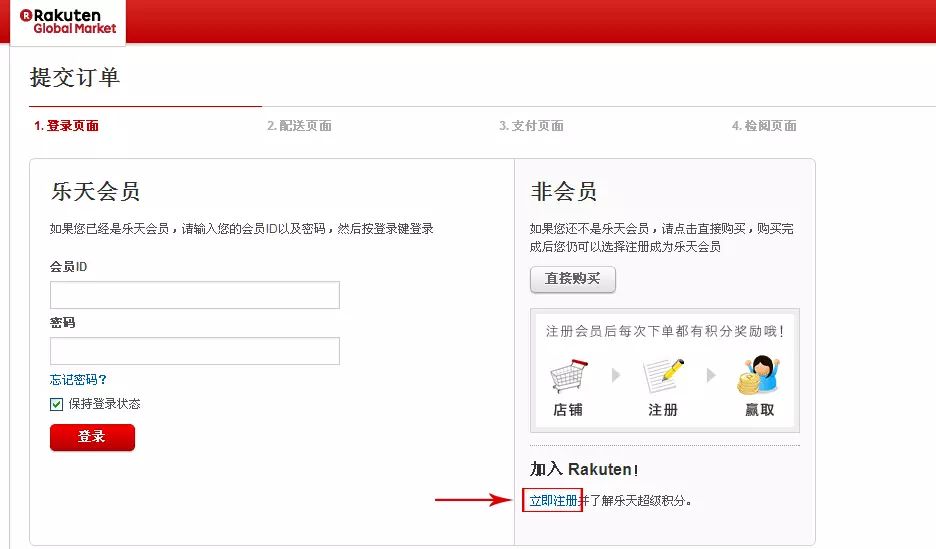This screenshot has width=936, height=549.
Task: Click the person with coins 赢取 icon
Action: click(x=758, y=375)
